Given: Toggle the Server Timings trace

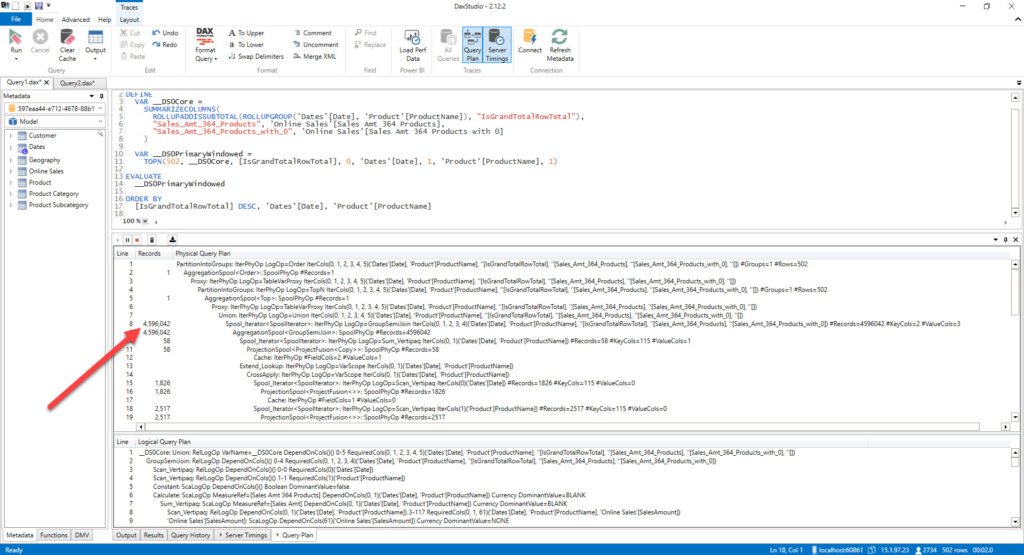Looking at the screenshot, I should coord(497,45).
